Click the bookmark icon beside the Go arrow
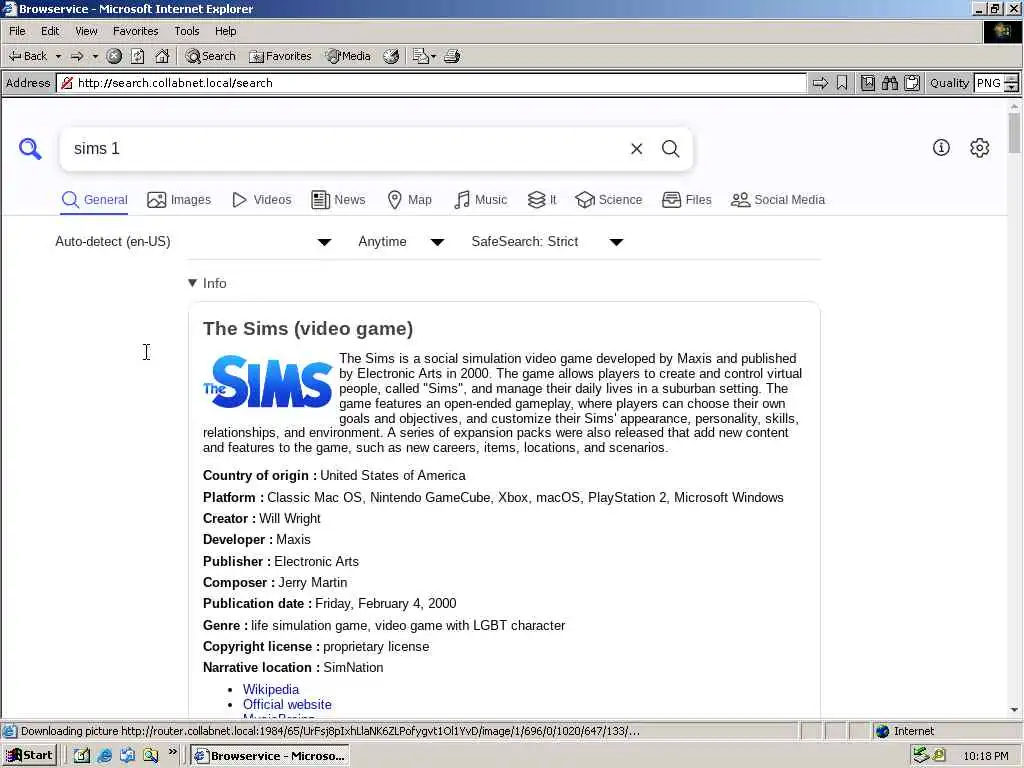Screen dimensions: 1024x768 click(x=842, y=83)
